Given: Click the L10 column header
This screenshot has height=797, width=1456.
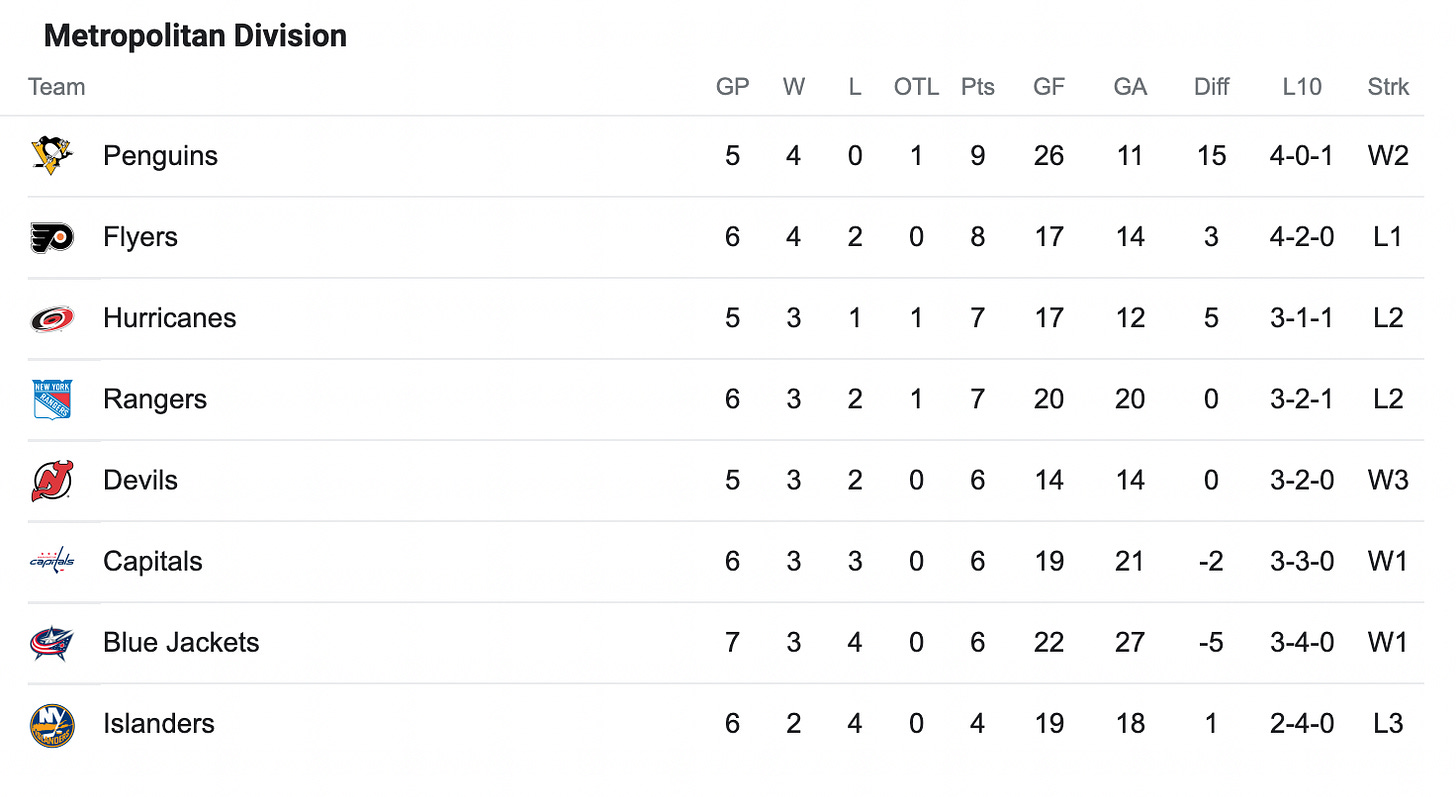Looking at the screenshot, I should [x=1302, y=87].
